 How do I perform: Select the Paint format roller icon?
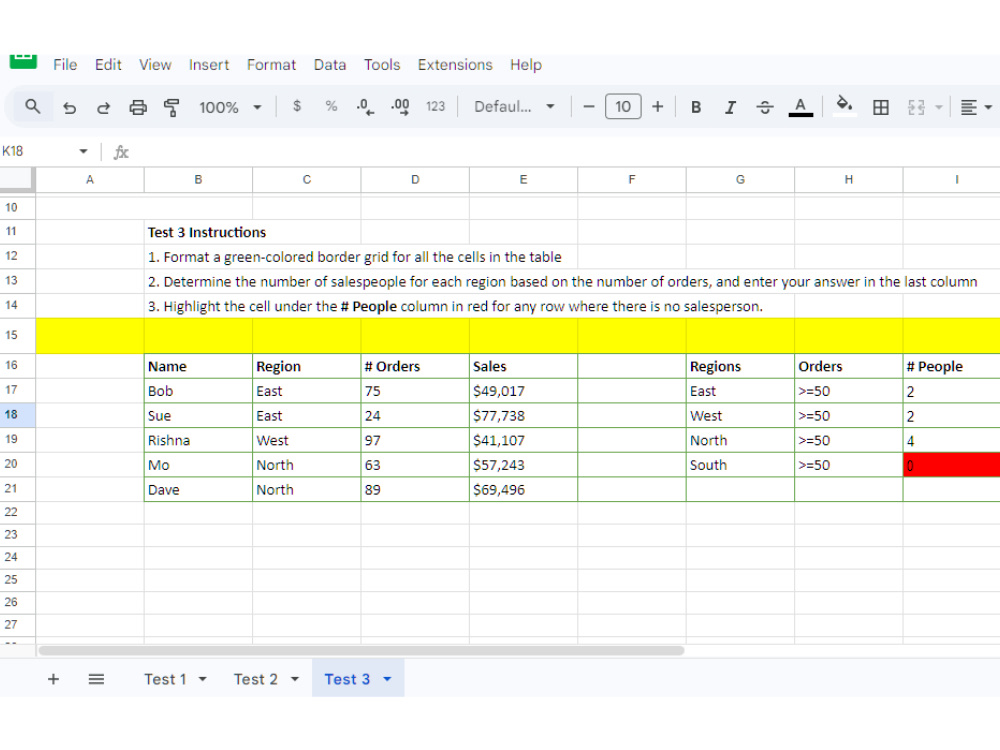point(172,107)
